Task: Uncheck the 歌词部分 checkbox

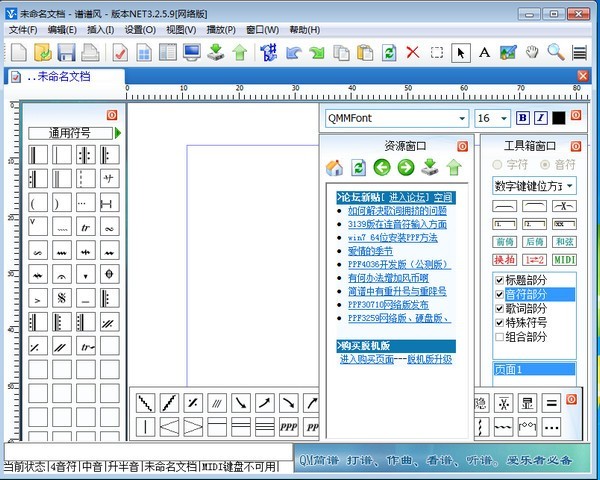Action: coord(500,309)
